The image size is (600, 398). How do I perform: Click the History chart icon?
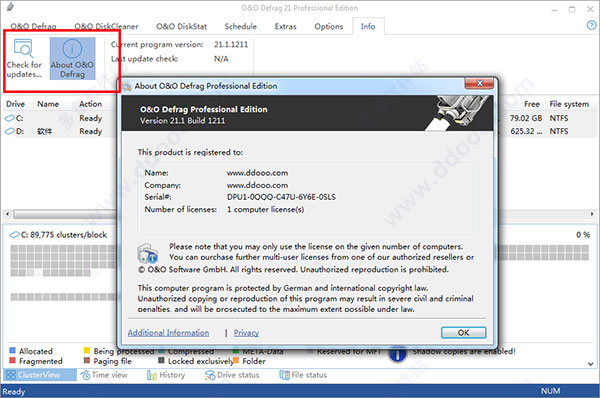click(x=152, y=375)
